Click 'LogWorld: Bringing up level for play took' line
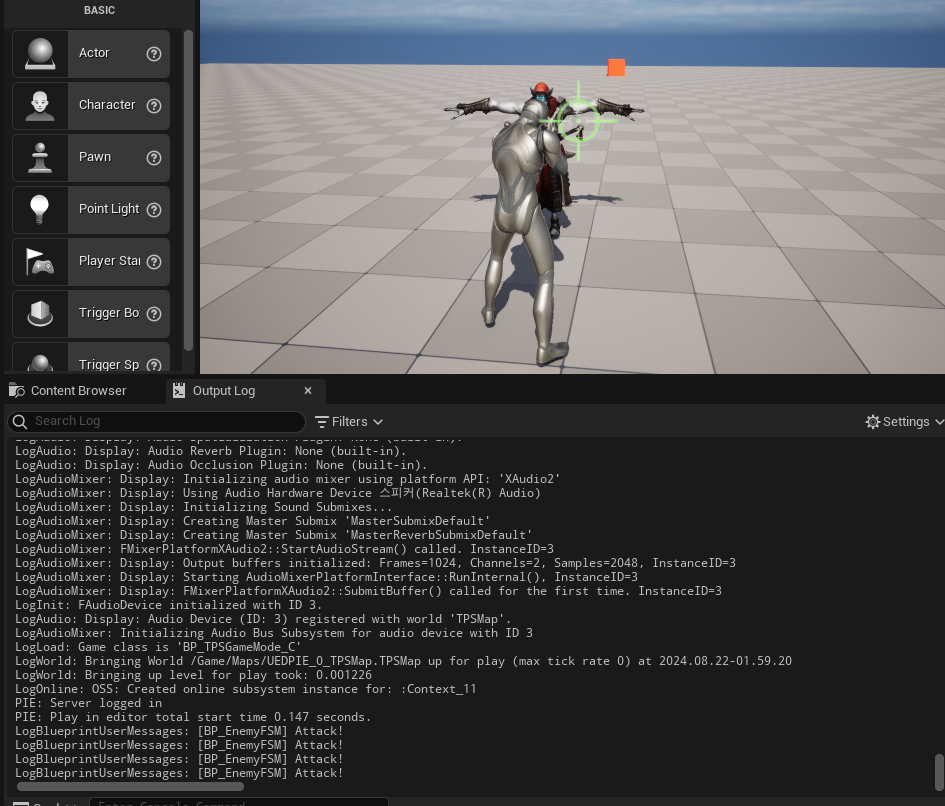 click(x=193, y=675)
